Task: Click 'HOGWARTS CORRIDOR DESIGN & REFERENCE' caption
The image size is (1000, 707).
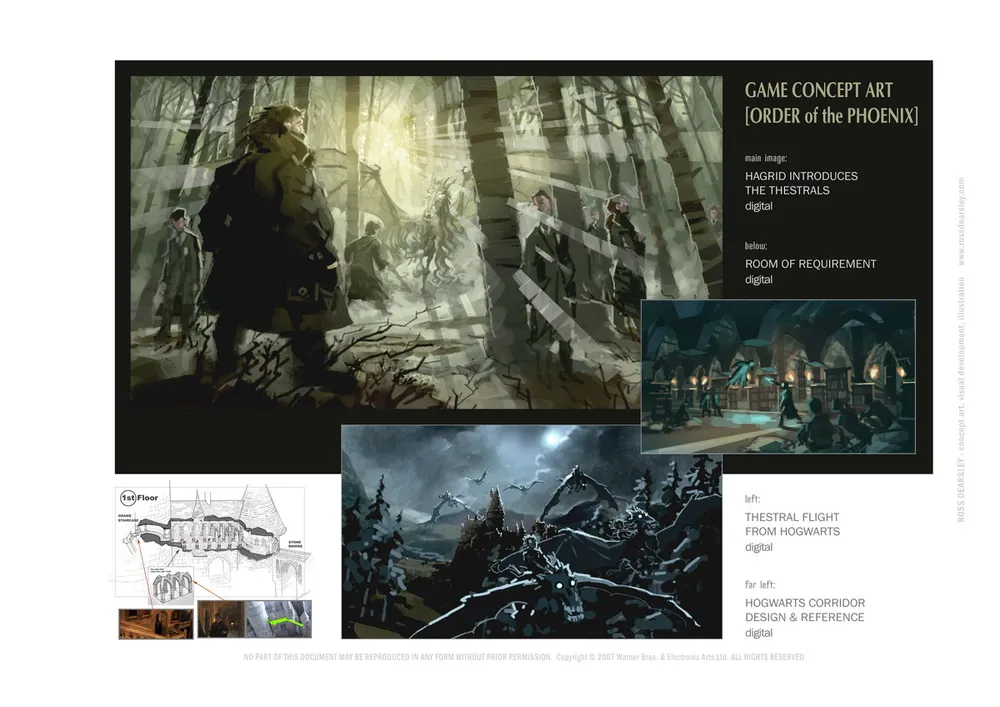Action: click(x=804, y=610)
